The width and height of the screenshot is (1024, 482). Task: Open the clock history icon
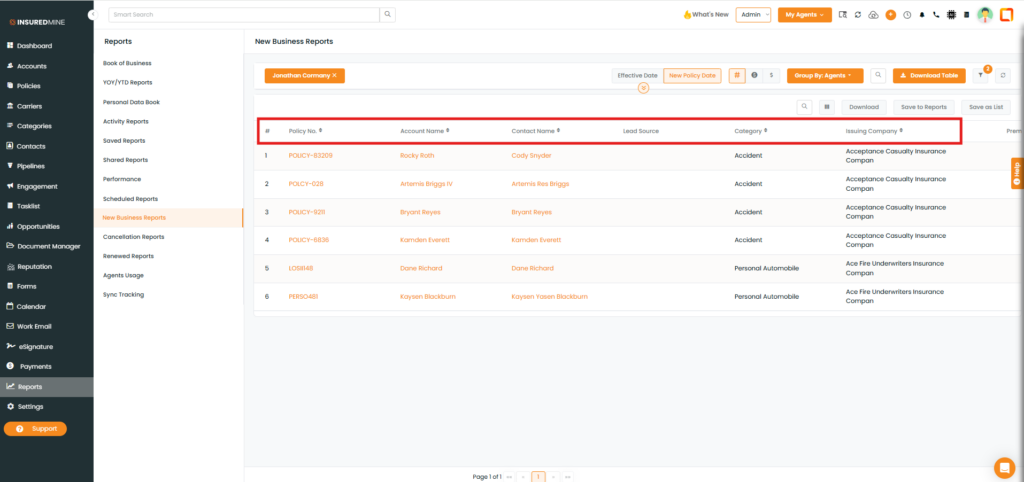(x=906, y=15)
